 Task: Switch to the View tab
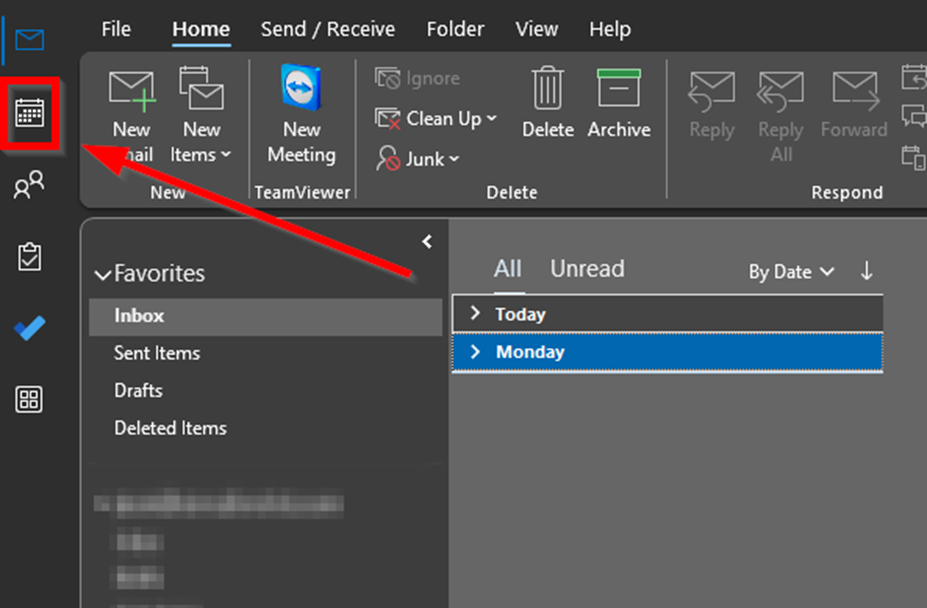click(x=537, y=29)
